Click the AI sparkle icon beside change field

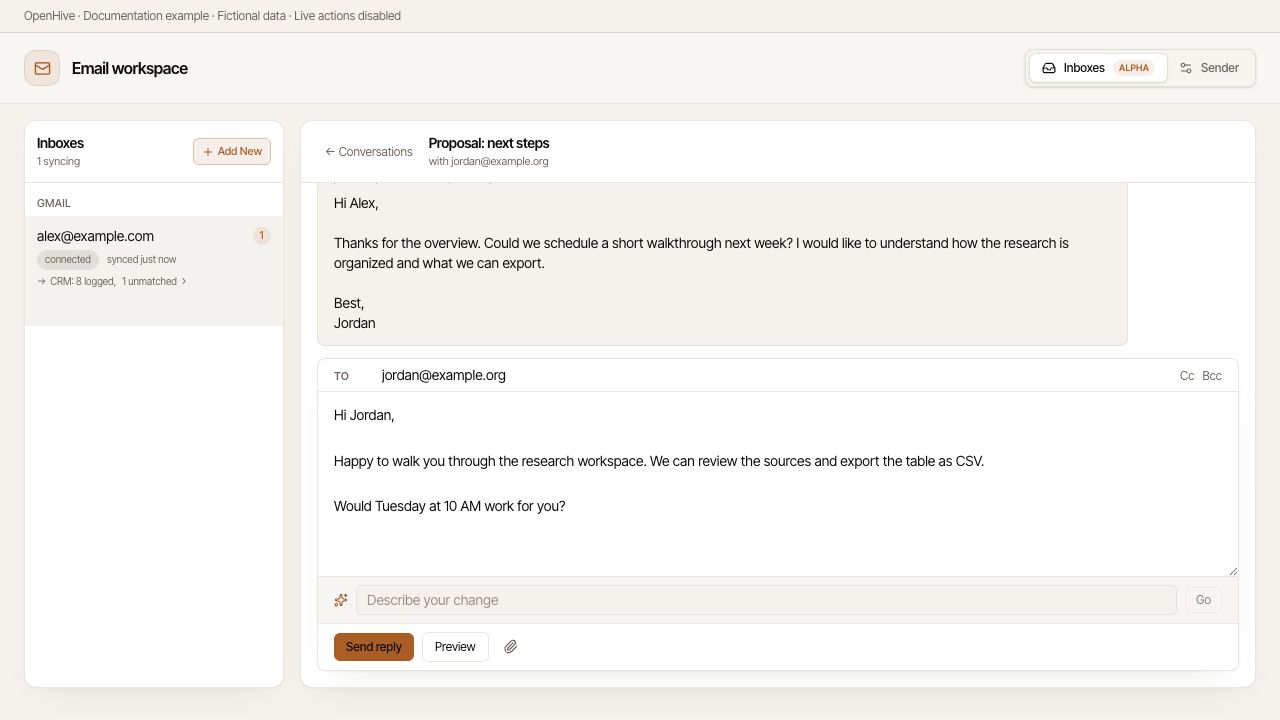341,600
